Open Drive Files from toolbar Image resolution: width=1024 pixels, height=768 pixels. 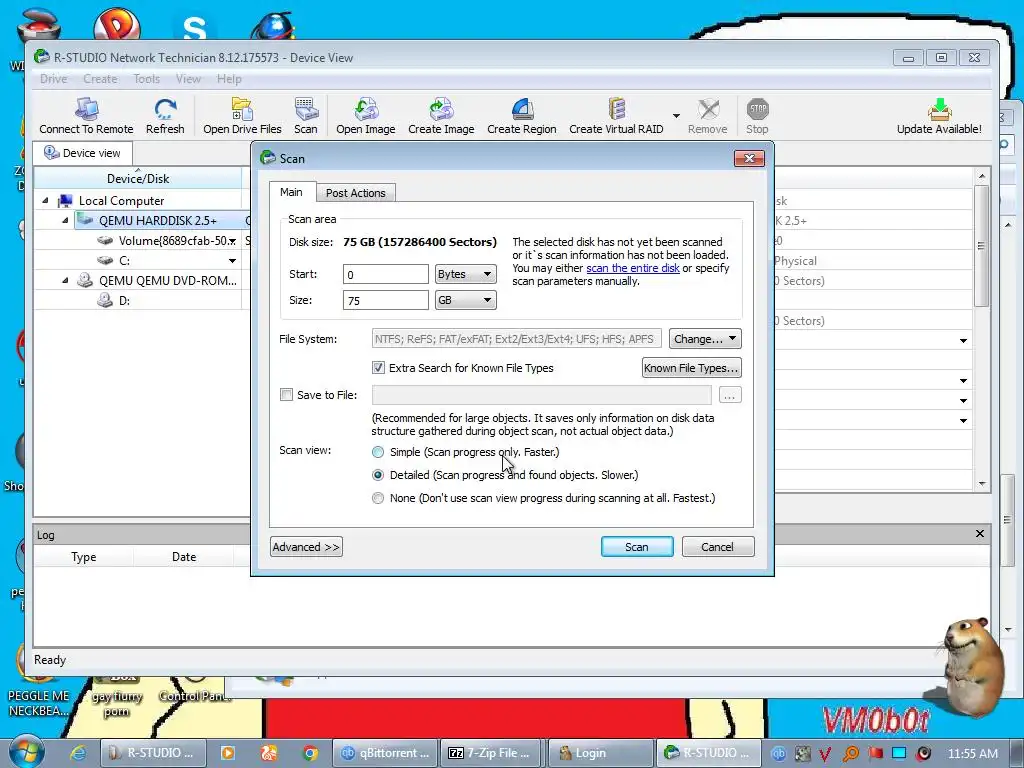pyautogui.click(x=242, y=109)
